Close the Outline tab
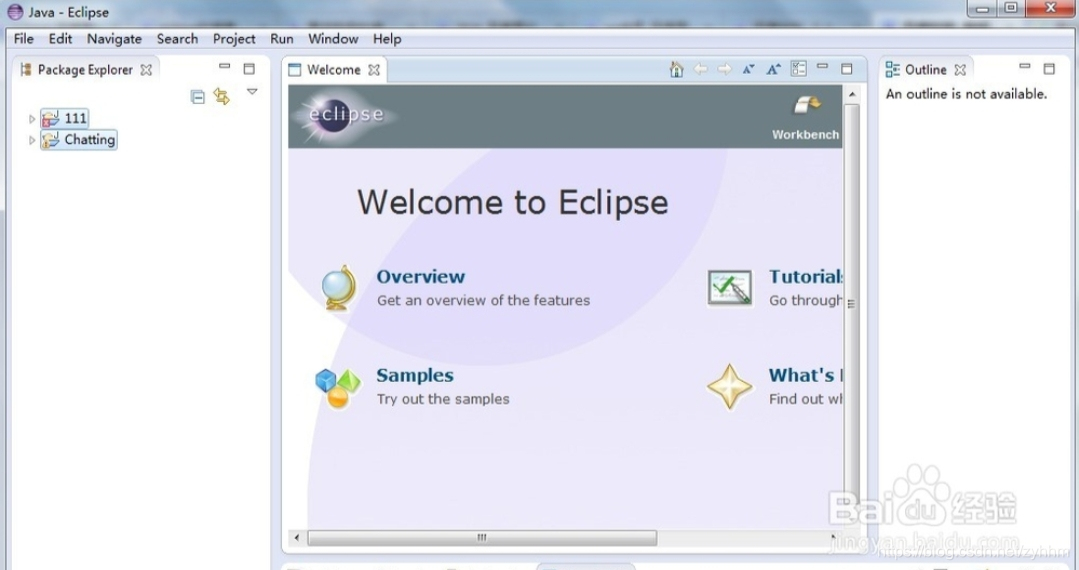 pos(961,70)
